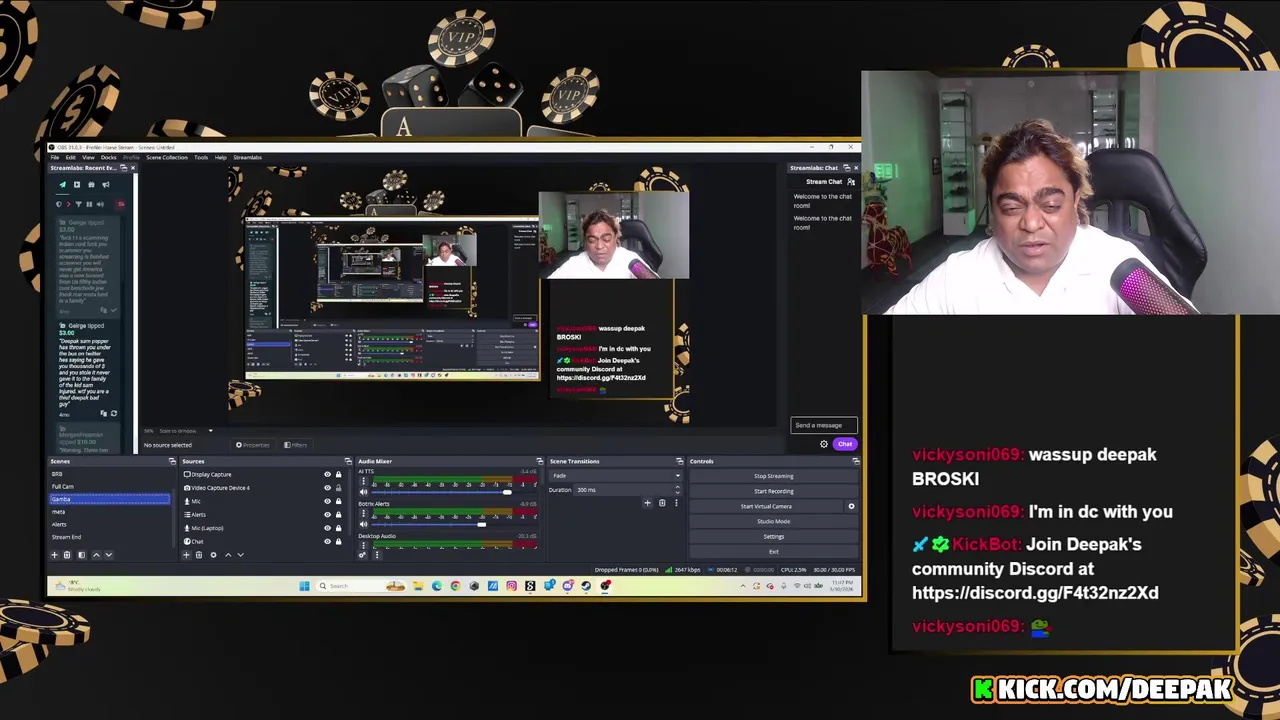Open the preview scaling dropdown arrow
The image size is (1280, 720).
coord(210,431)
